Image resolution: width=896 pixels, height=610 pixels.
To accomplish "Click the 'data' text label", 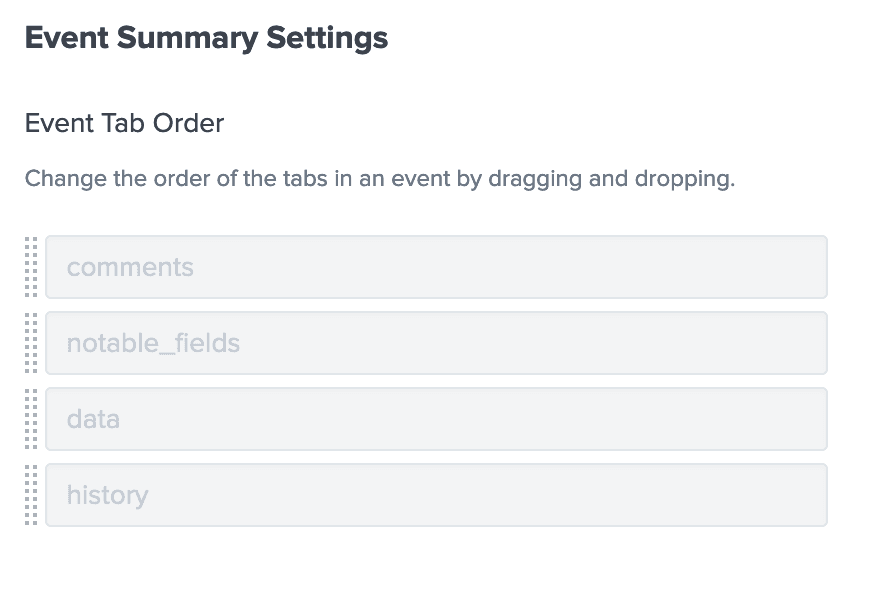I will (x=93, y=419).
